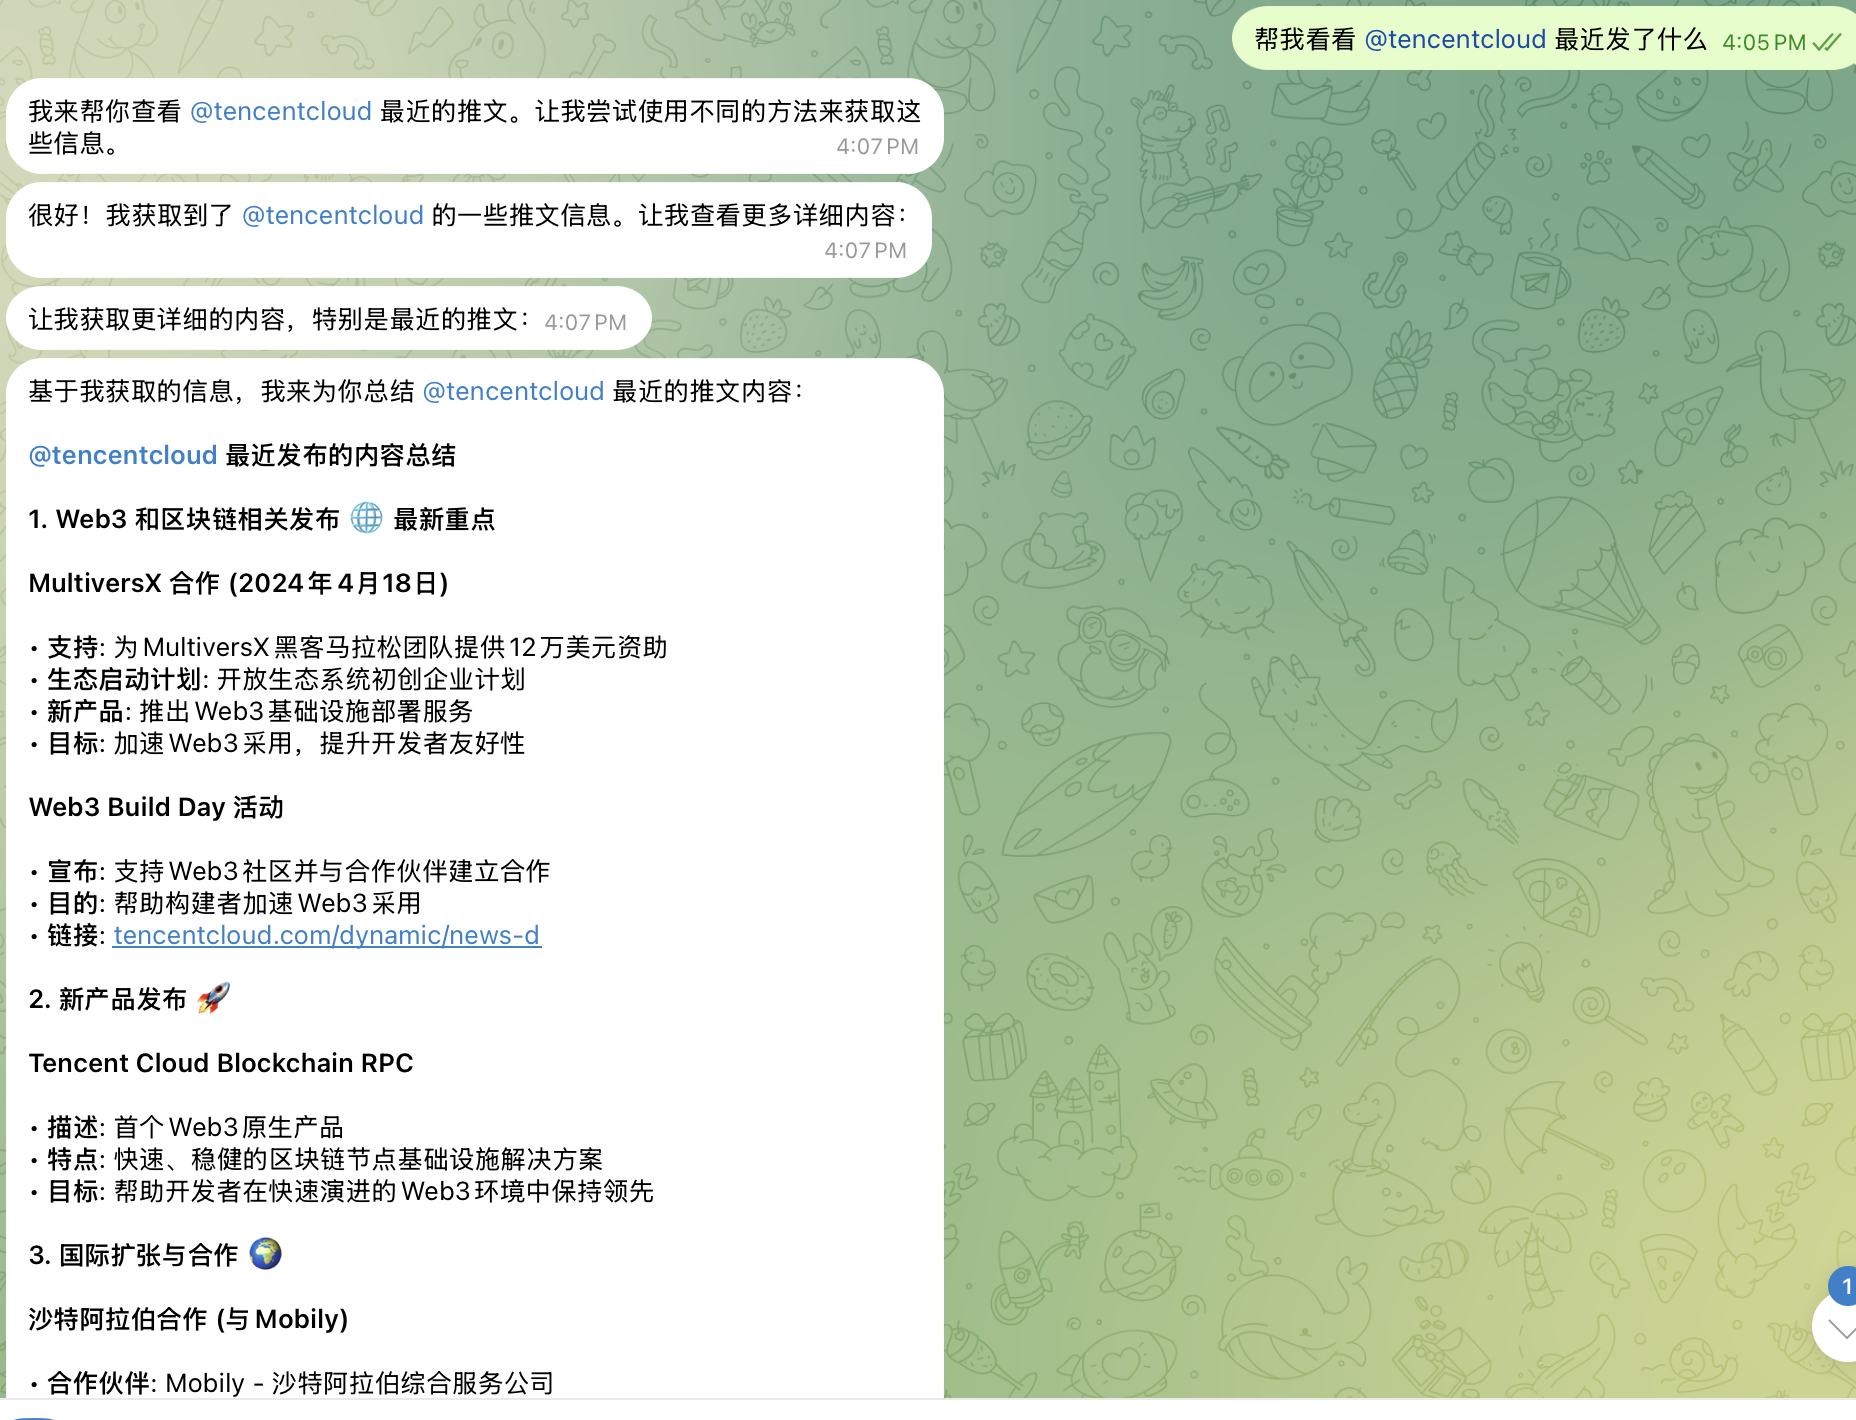Click the globe emoji beside Web3 heading
1856x1420 pixels.
tap(366, 518)
